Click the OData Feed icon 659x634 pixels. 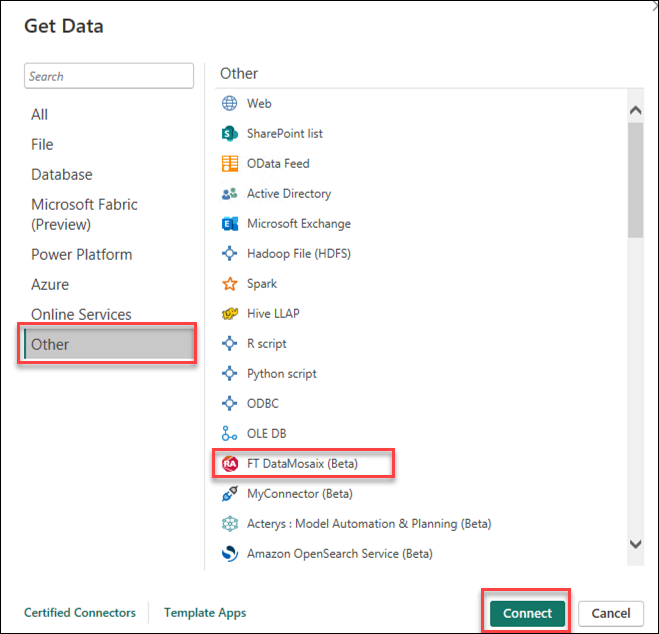pos(229,164)
